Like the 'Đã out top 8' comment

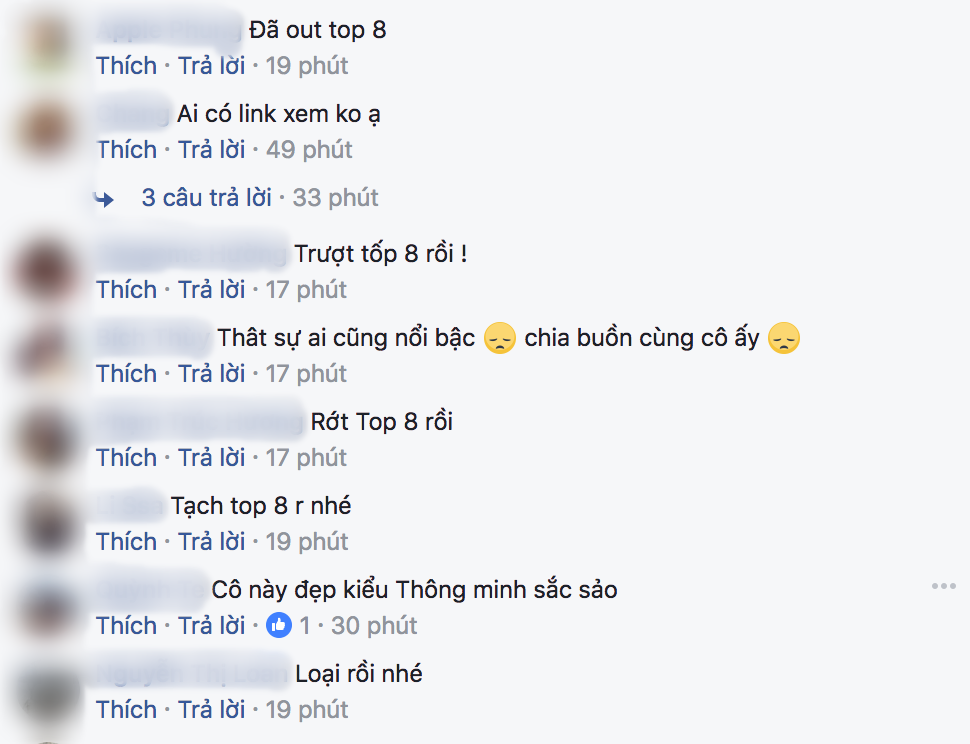(x=127, y=66)
